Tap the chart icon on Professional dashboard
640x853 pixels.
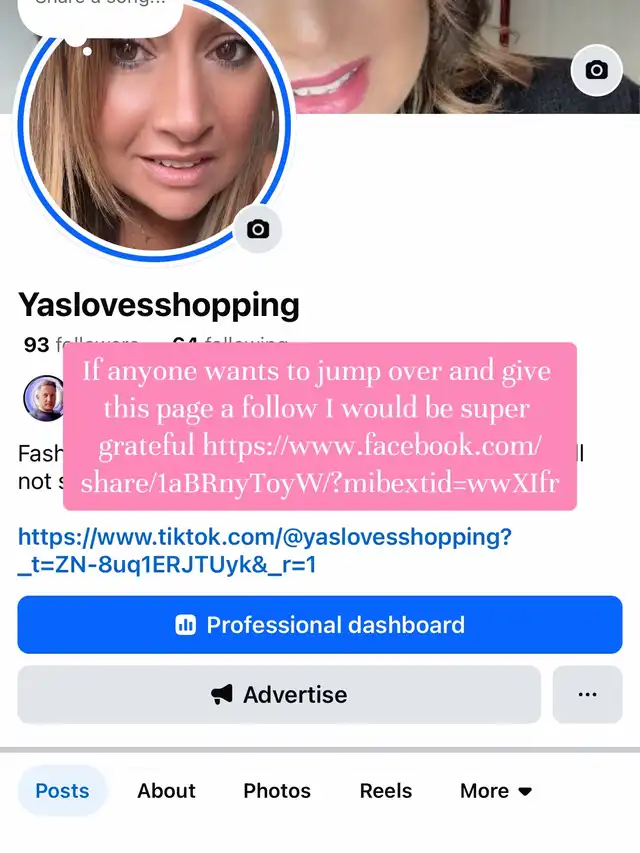(185, 625)
